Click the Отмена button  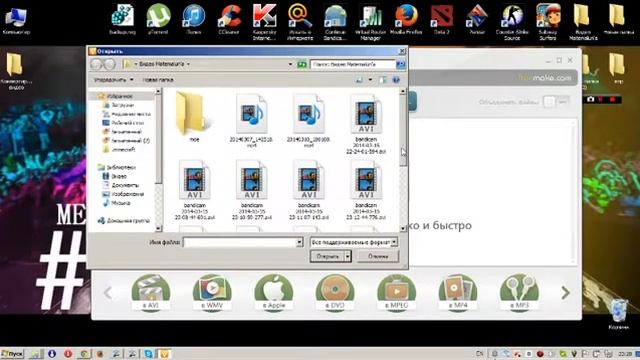pyautogui.click(x=378, y=256)
